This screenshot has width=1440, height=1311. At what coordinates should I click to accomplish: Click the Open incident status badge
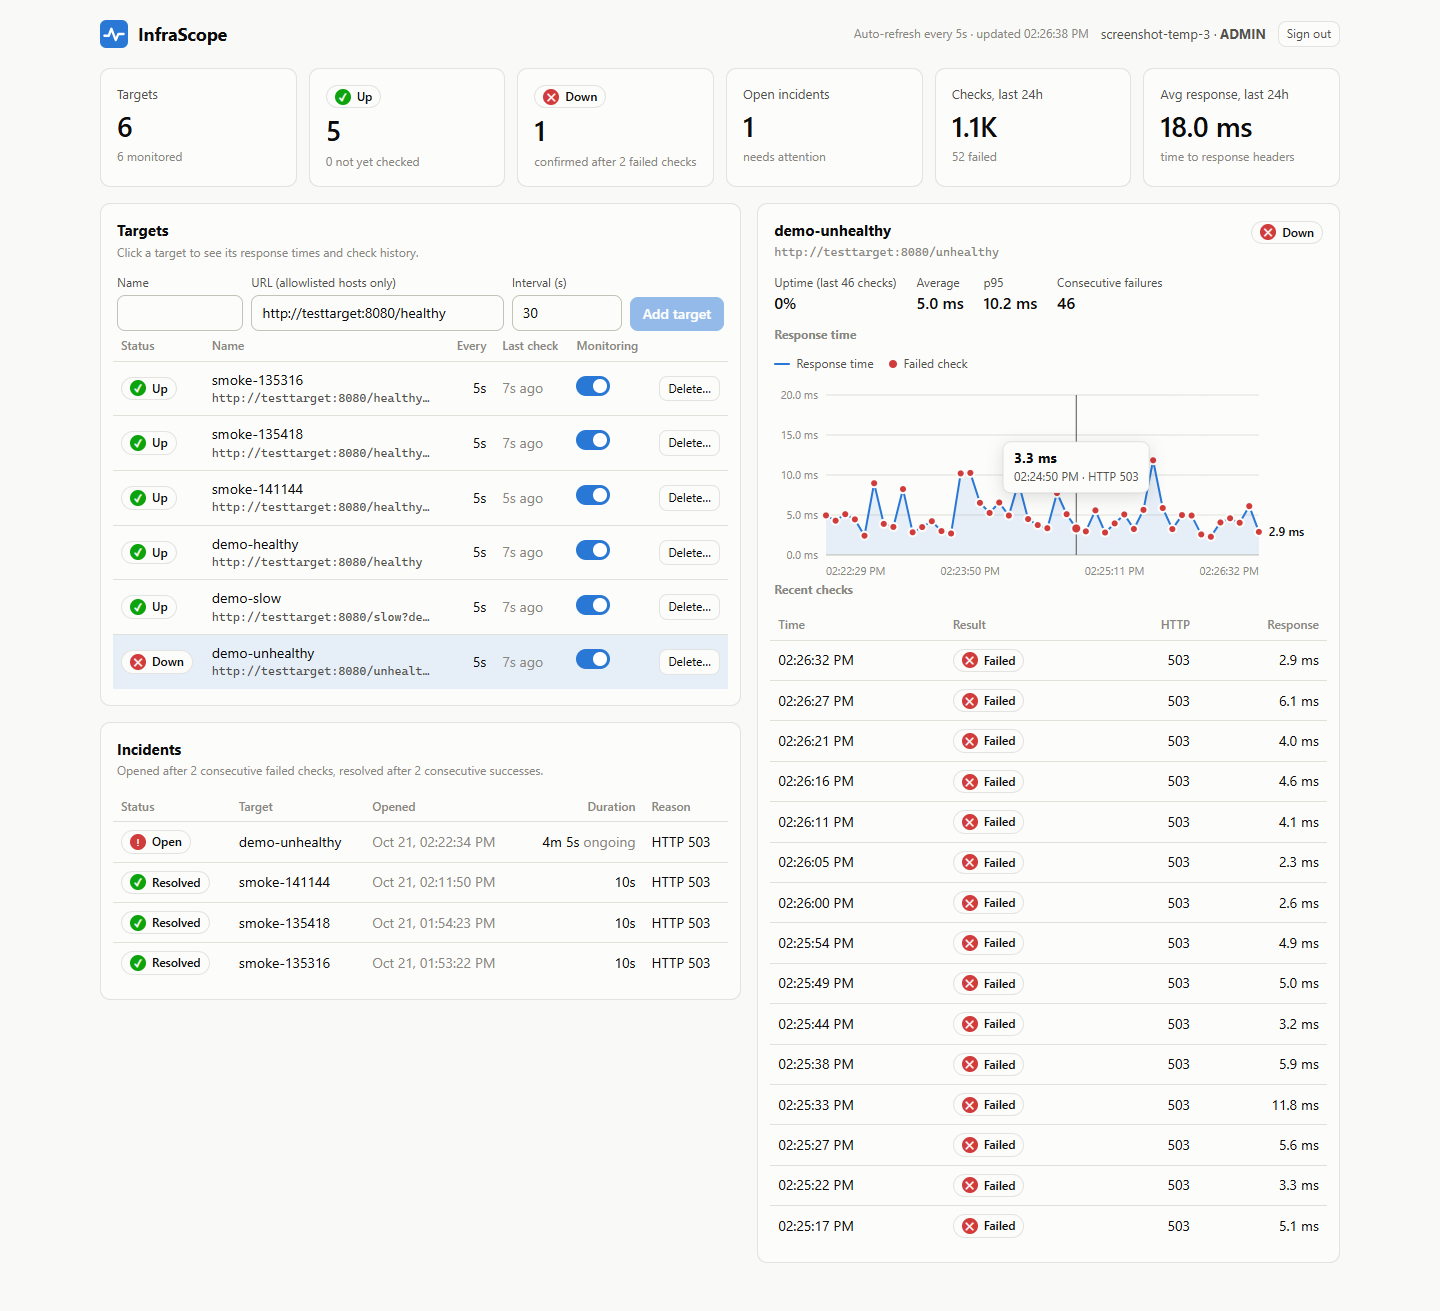click(156, 842)
